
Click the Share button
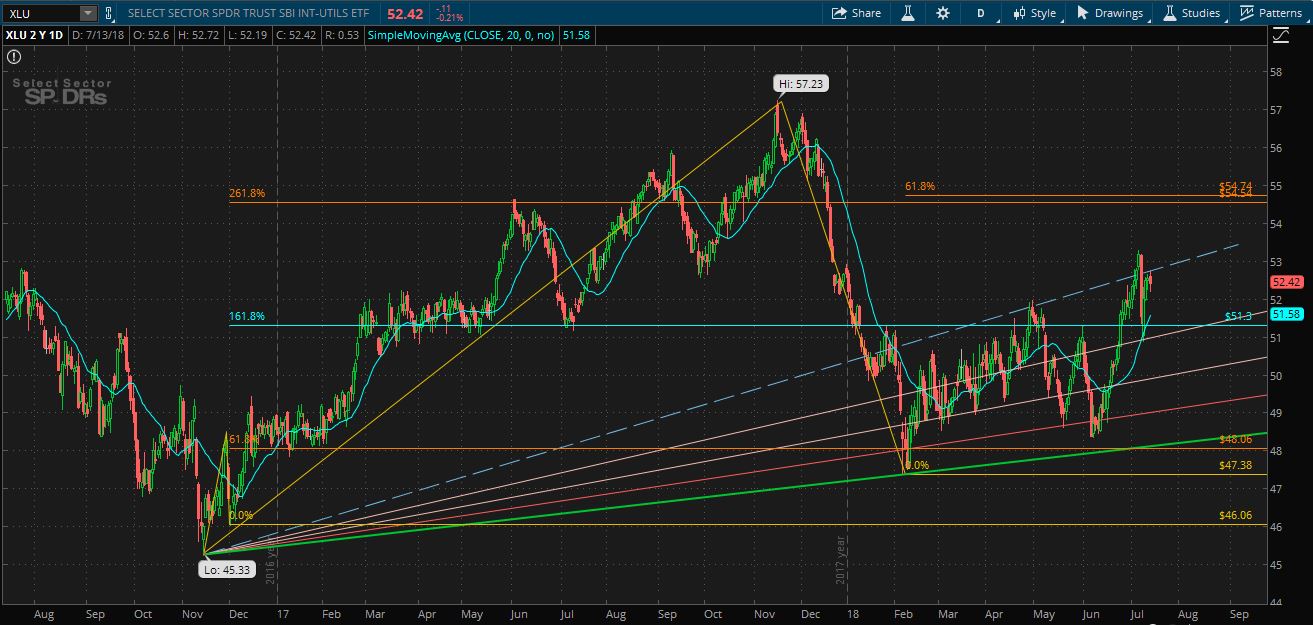pos(857,13)
